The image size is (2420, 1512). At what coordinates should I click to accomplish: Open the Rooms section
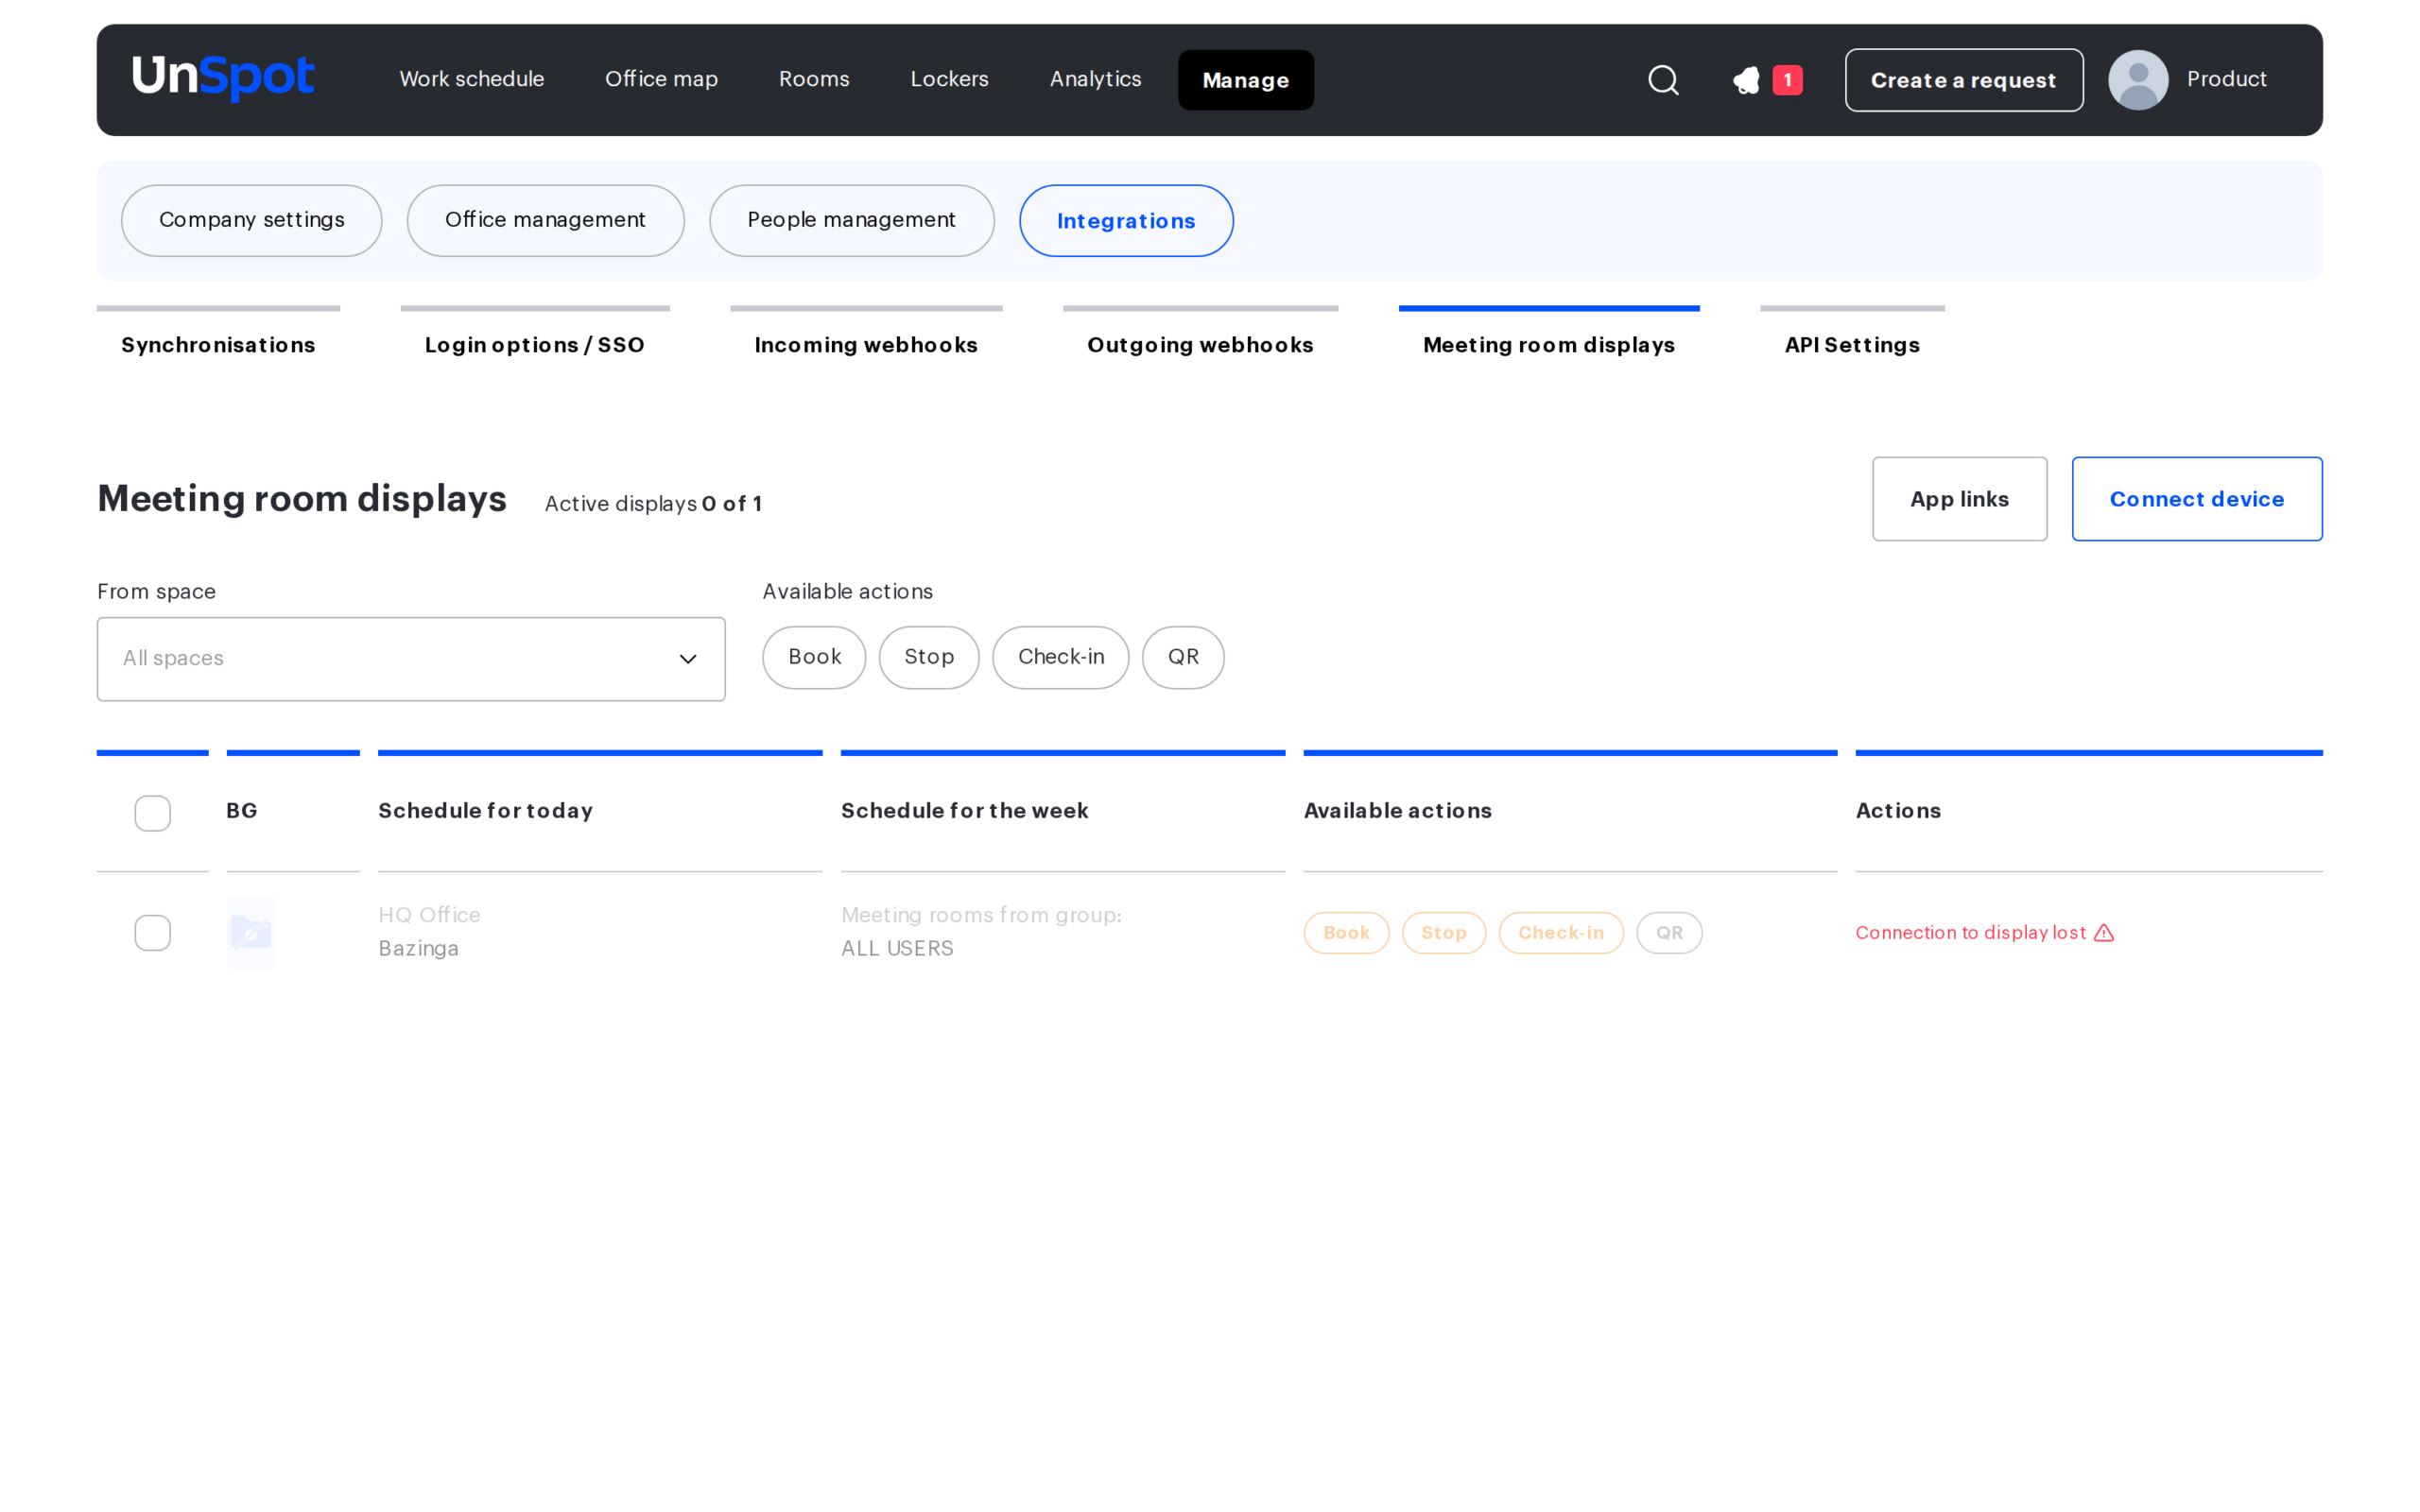[814, 79]
